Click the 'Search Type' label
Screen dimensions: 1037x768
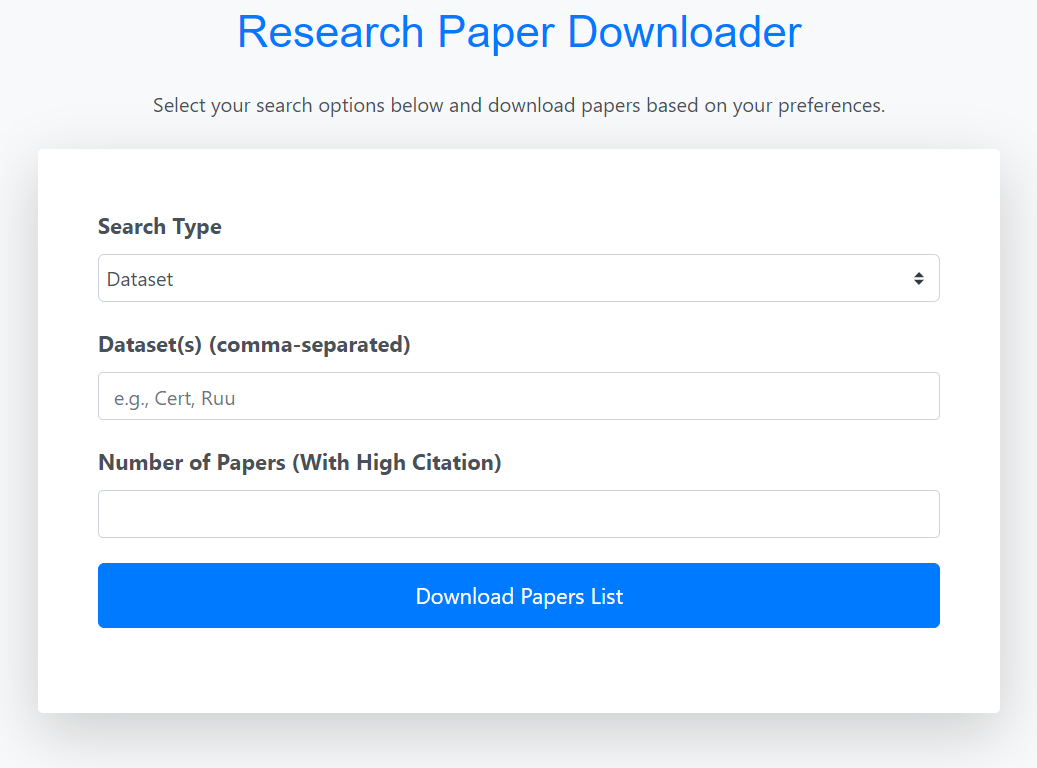point(160,227)
